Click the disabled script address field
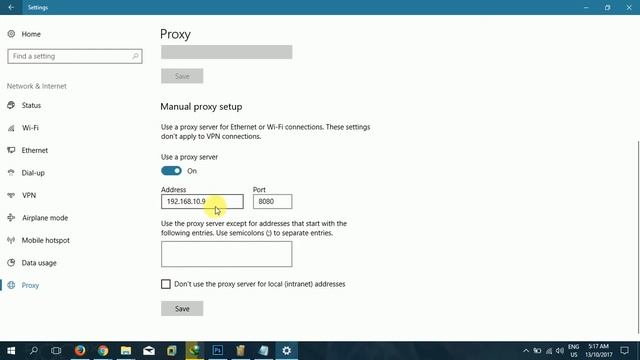Image resolution: width=640 pixels, height=360 pixels. (227, 52)
